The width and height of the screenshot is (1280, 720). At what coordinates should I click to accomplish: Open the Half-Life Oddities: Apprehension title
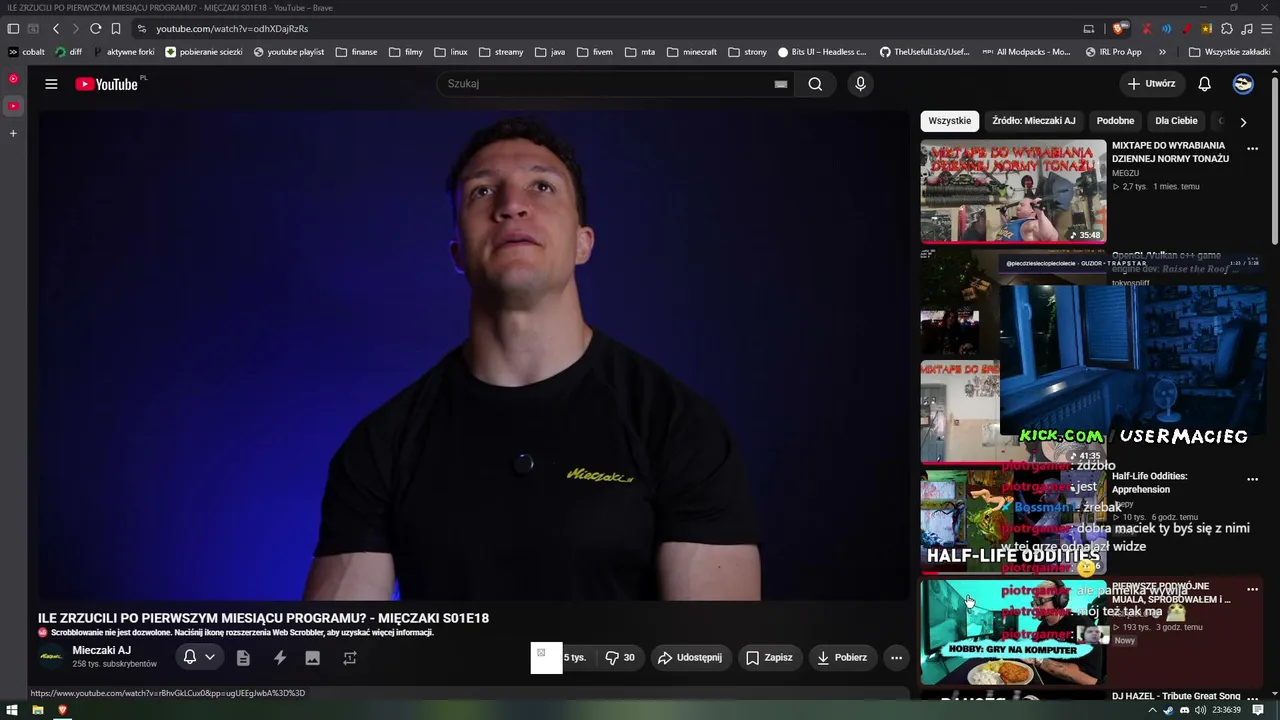pyautogui.click(x=1150, y=483)
